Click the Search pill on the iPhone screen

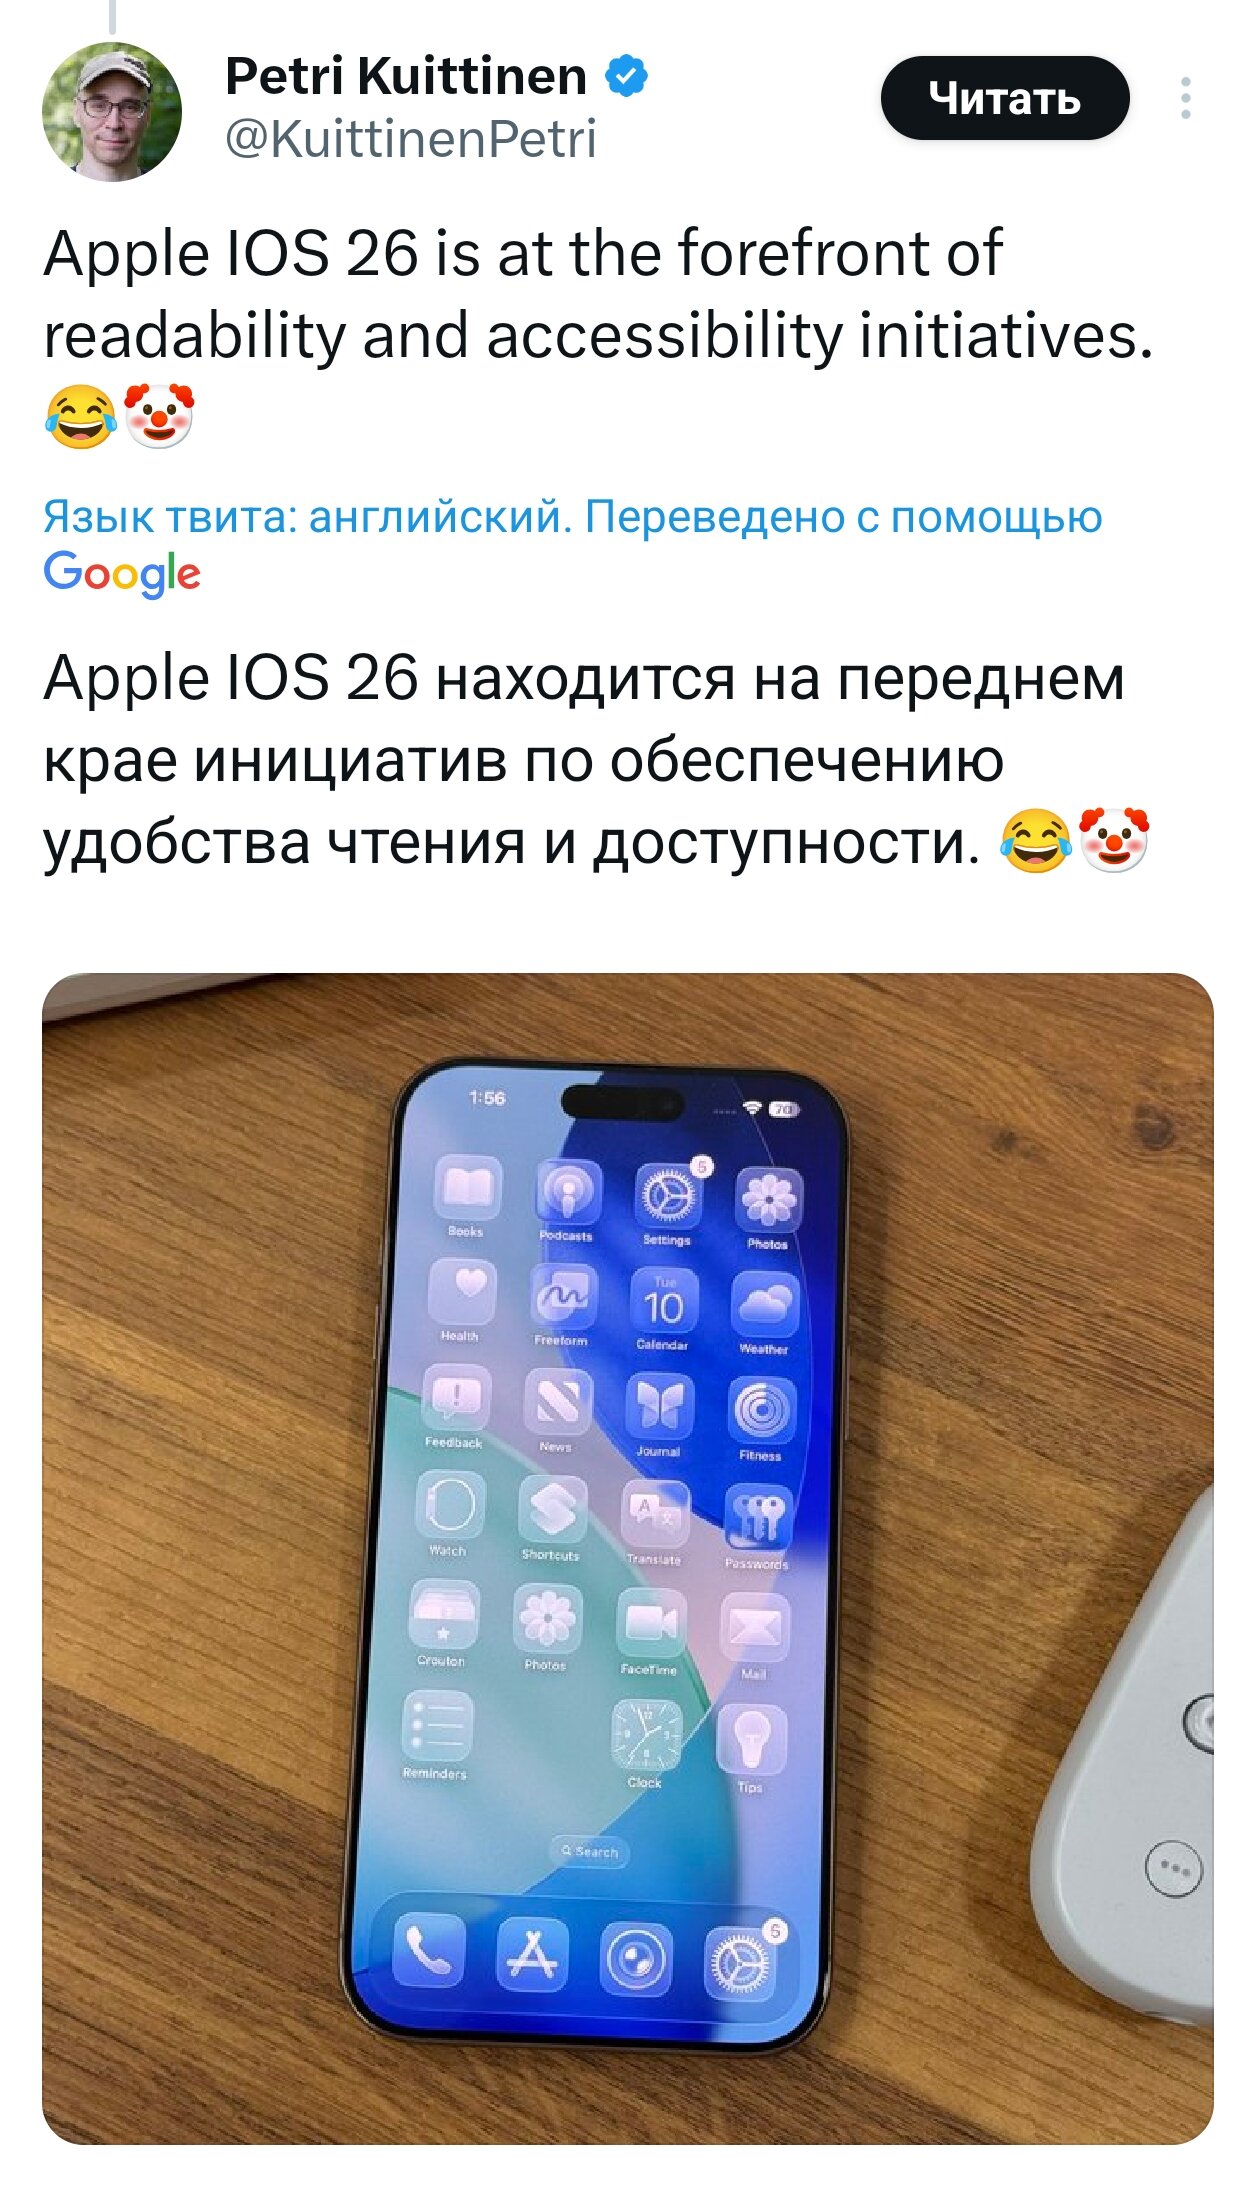pos(590,1851)
